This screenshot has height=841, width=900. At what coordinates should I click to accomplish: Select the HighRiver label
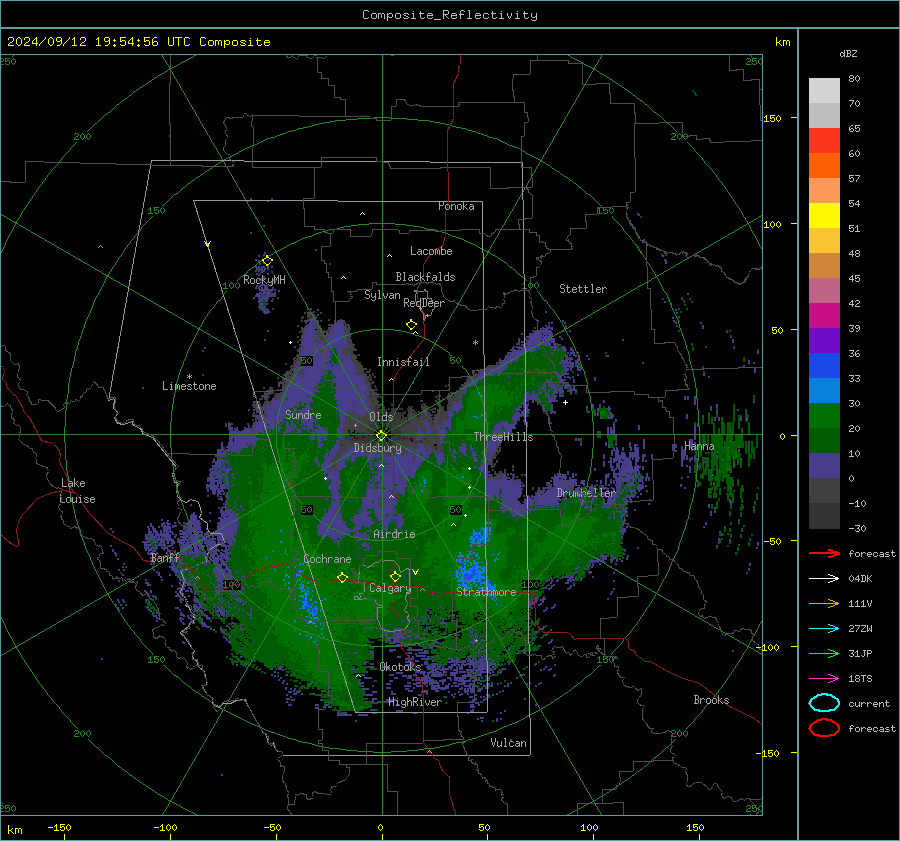tap(415, 702)
